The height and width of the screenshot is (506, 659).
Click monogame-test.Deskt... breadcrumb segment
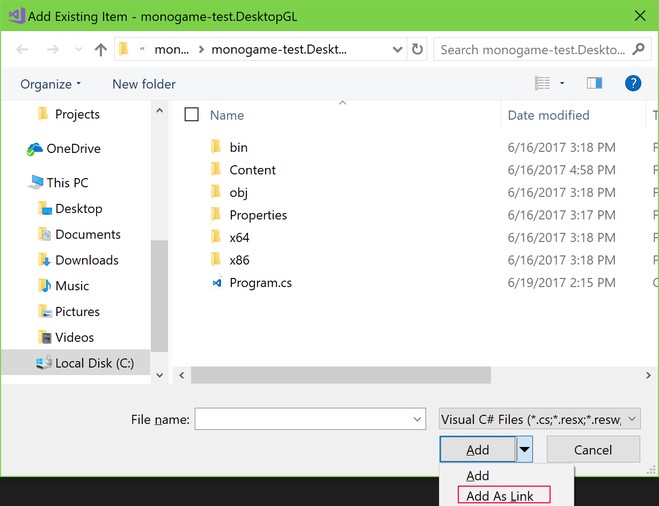click(279, 50)
